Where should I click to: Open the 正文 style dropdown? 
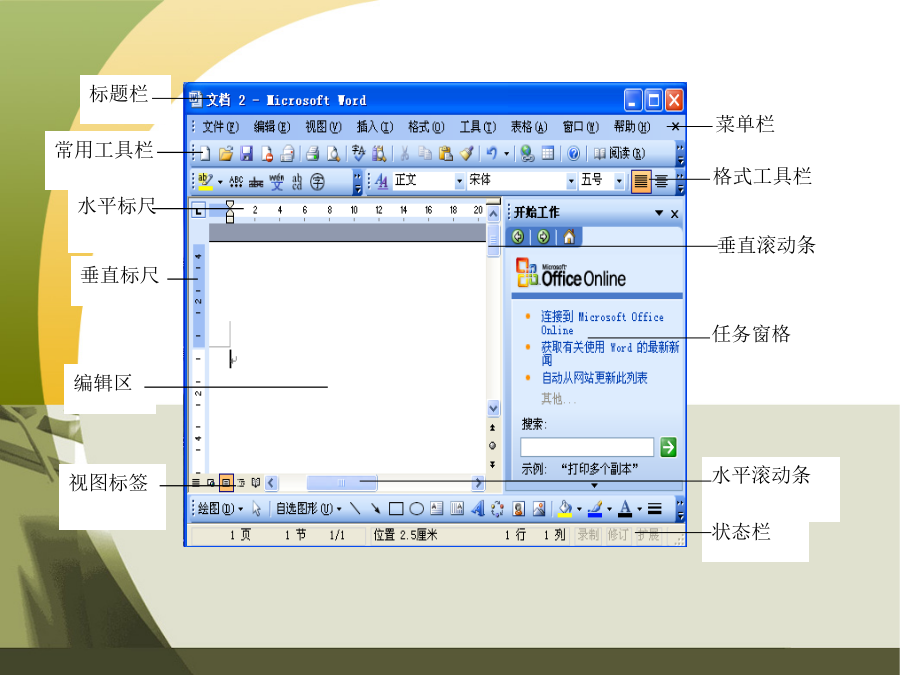(459, 181)
